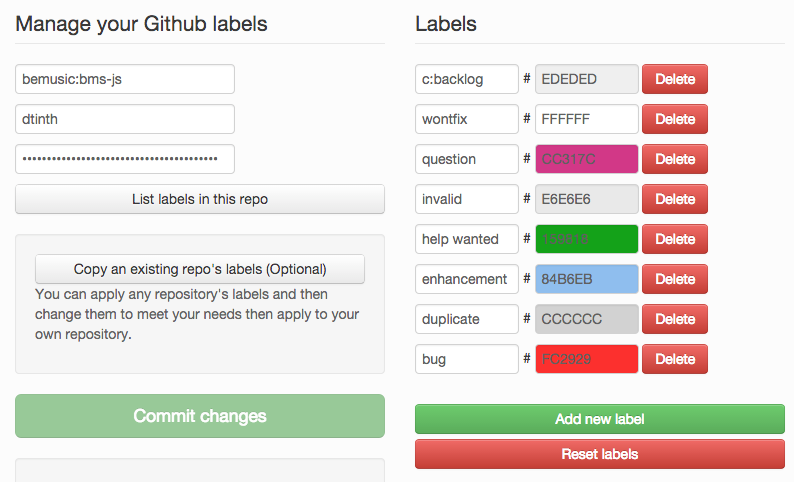Click 'Copy an existing repo's labels (Optional)'

point(200,269)
